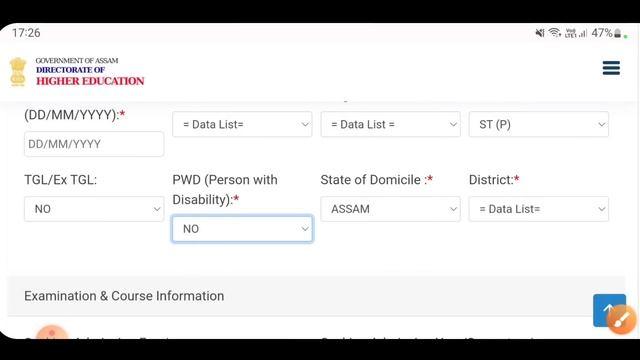Change State of Domicile from ASSAM
The image size is (640, 360).
(x=390, y=209)
